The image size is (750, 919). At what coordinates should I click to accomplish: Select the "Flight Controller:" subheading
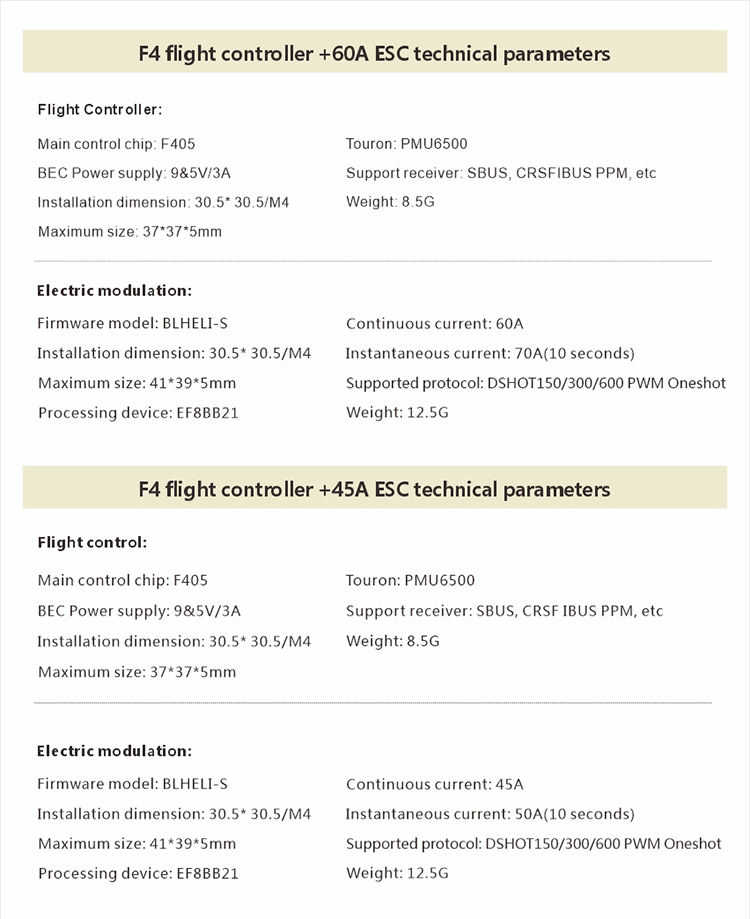[99, 109]
